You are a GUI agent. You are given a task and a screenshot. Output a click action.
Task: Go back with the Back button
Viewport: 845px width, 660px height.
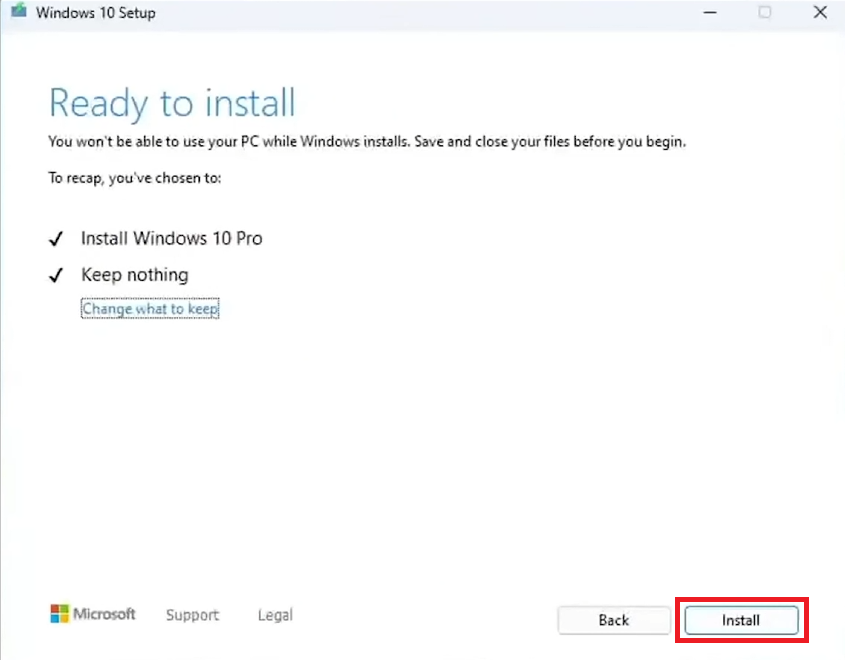tap(614, 620)
